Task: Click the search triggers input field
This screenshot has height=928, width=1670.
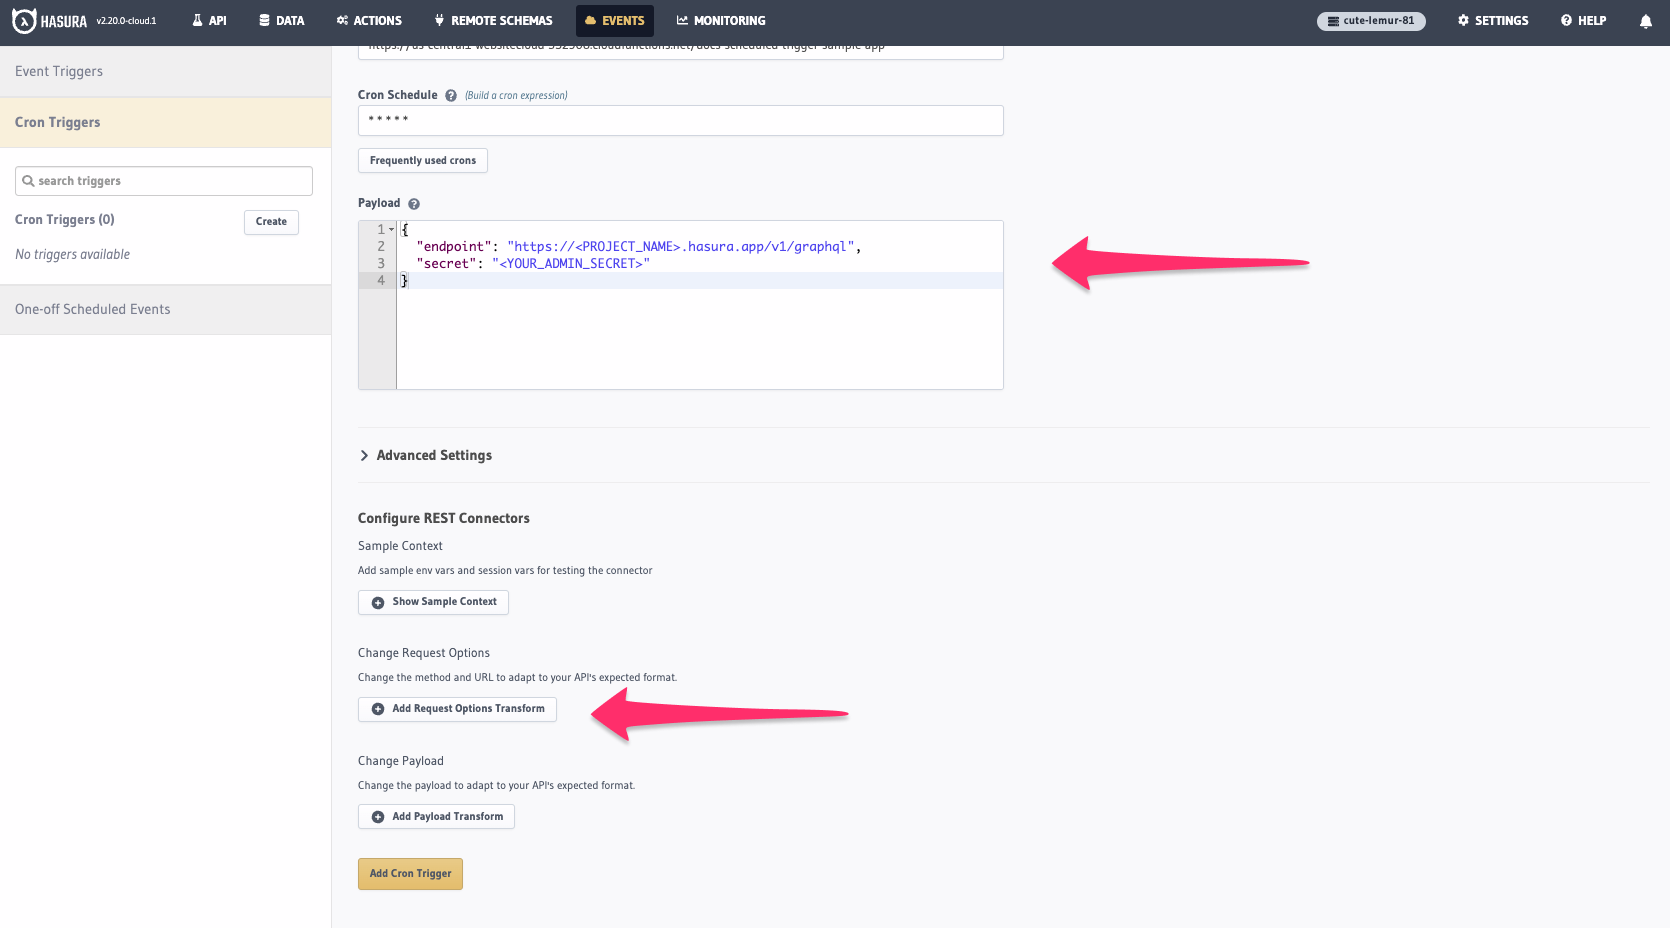Action: (x=163, y=180)
